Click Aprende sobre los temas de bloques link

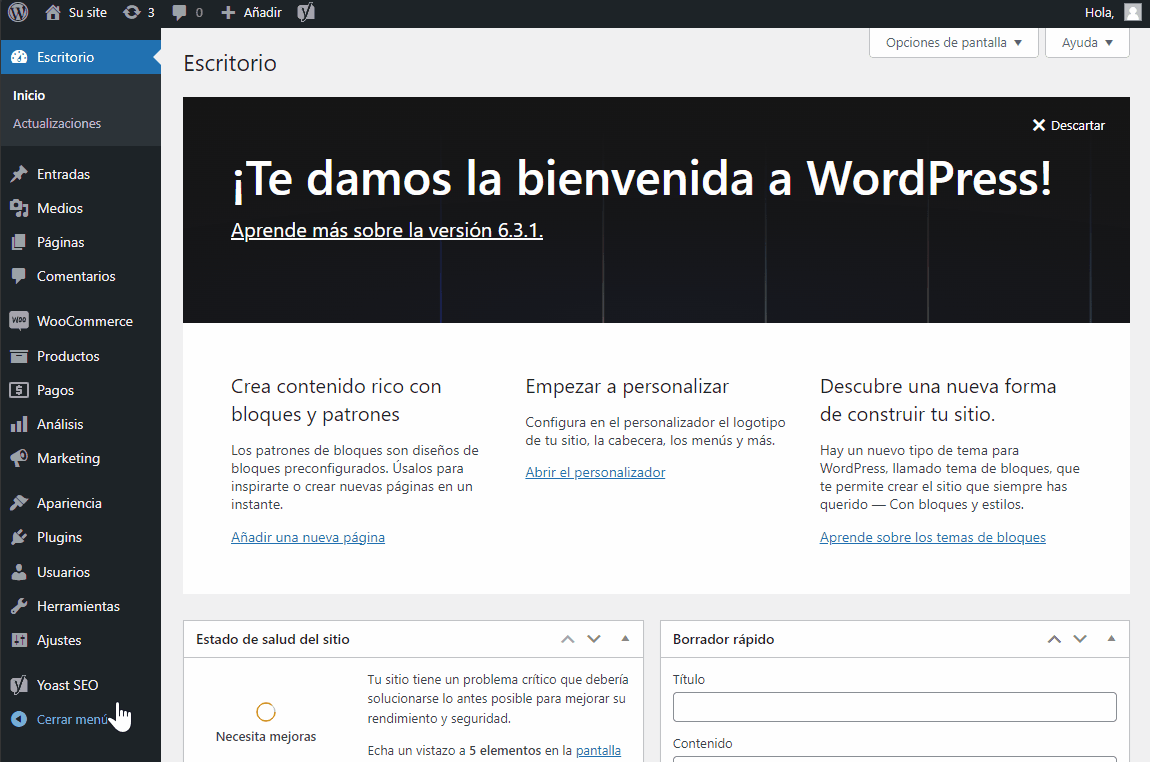933,538
